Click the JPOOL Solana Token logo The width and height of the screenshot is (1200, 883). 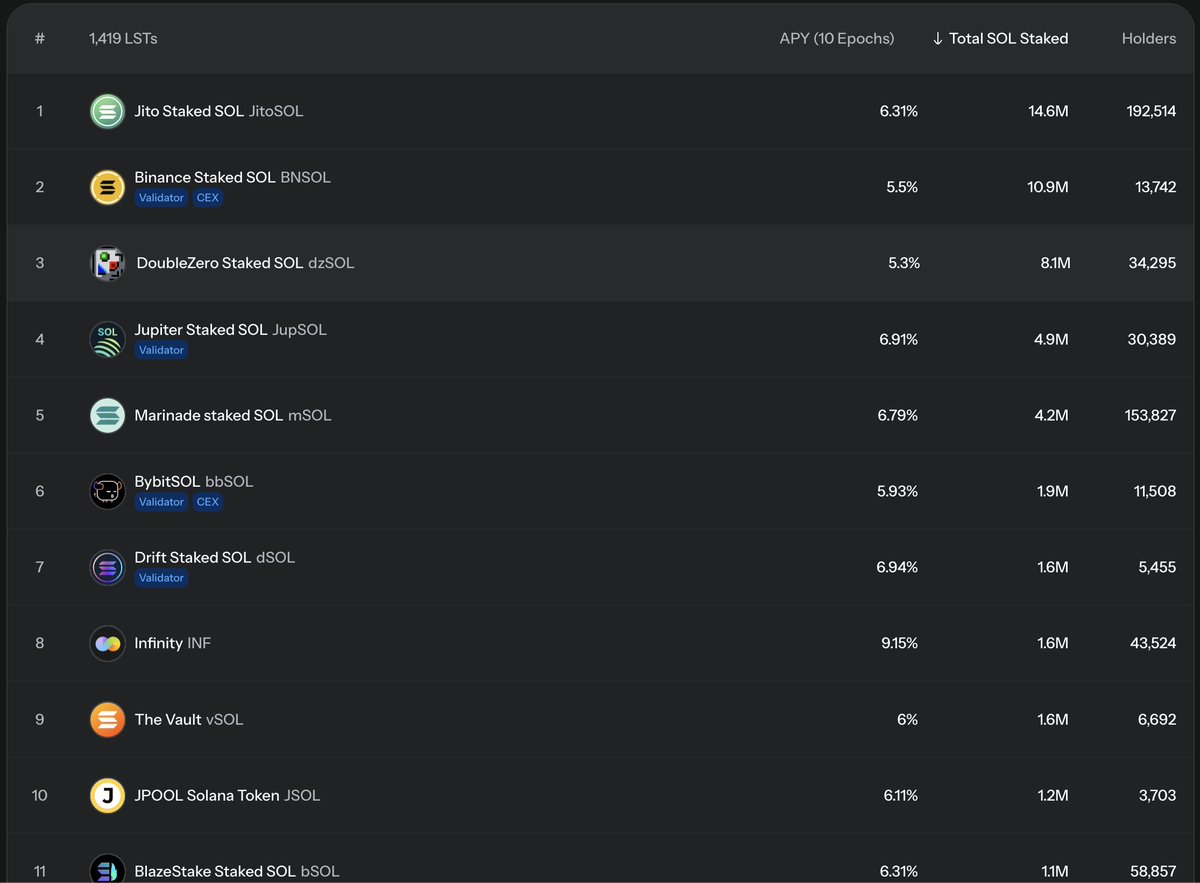[x=107, y=795]
